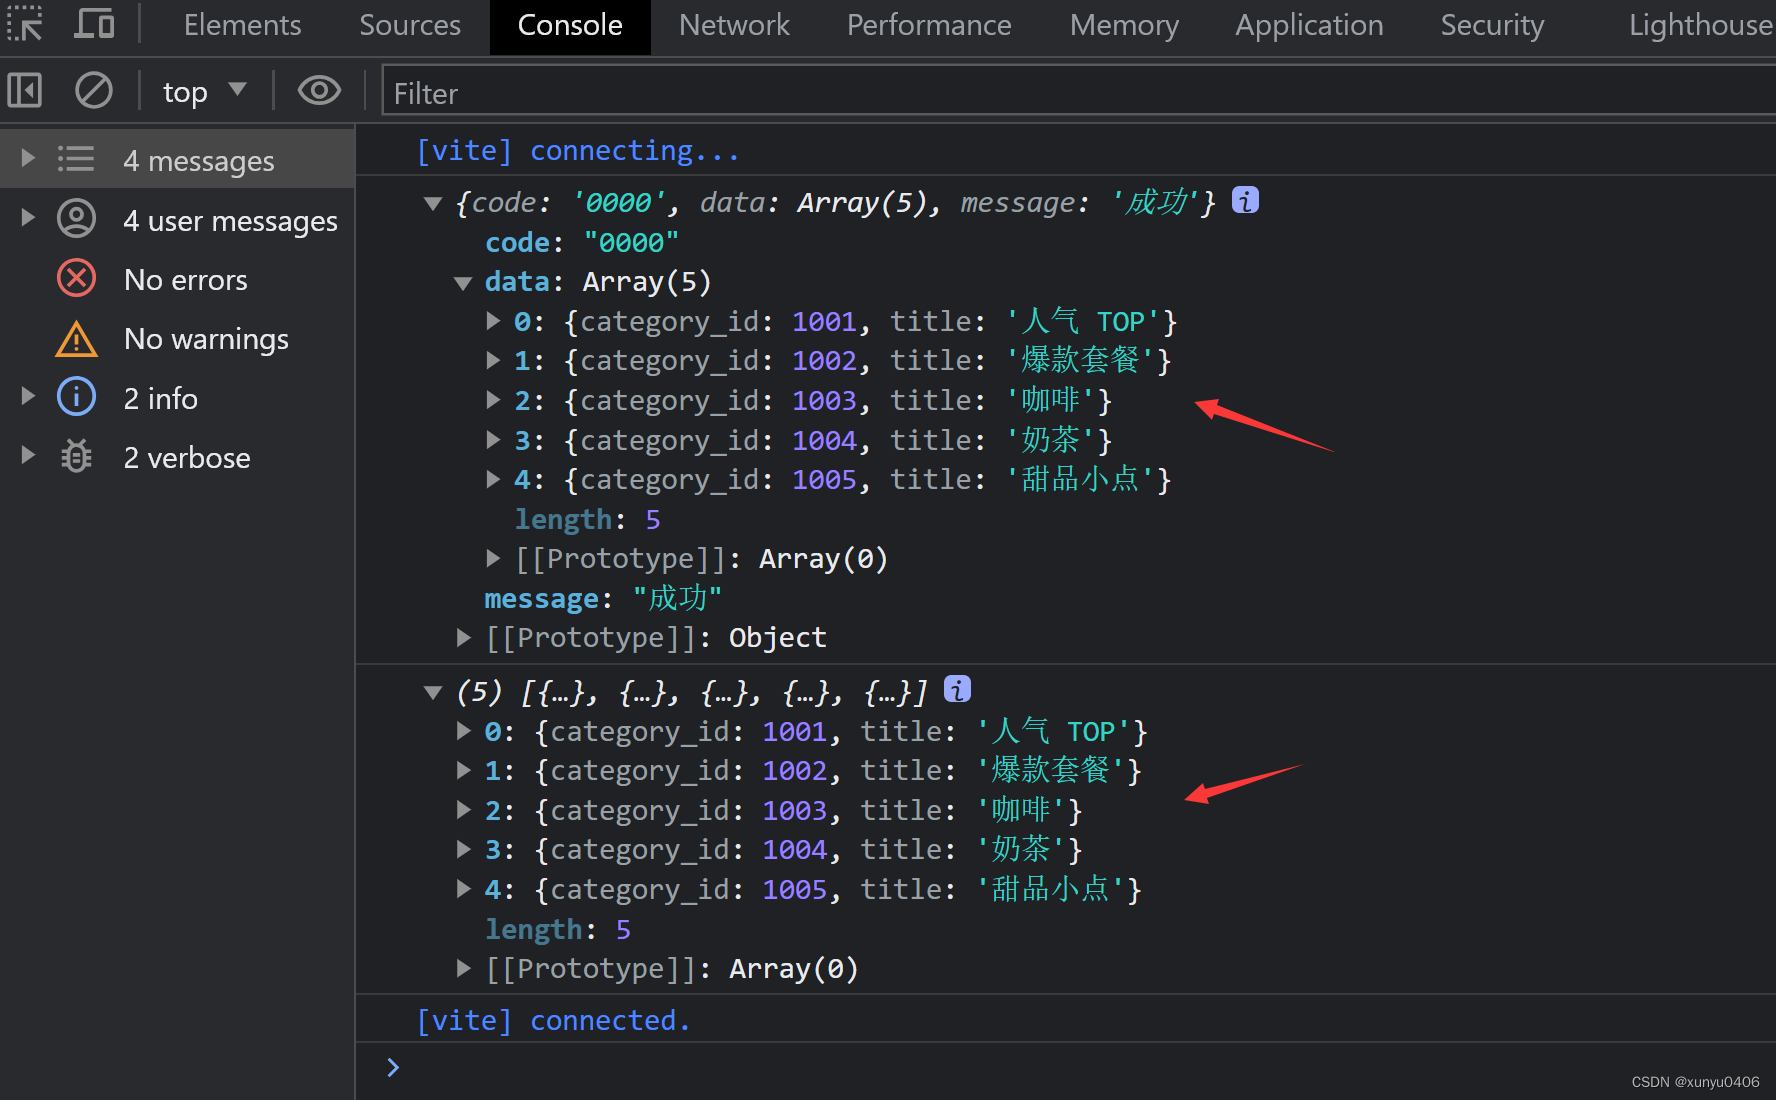
Task: Switch to the Sources tab
Action: (410, 25)
